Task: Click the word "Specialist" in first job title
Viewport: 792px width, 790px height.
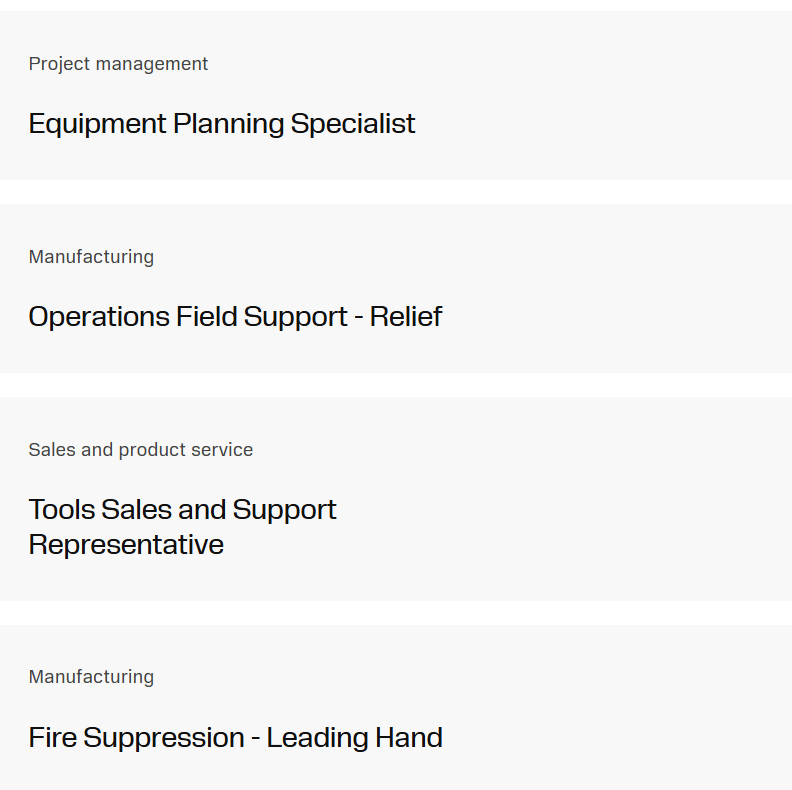Action: (x=353, y=124)
